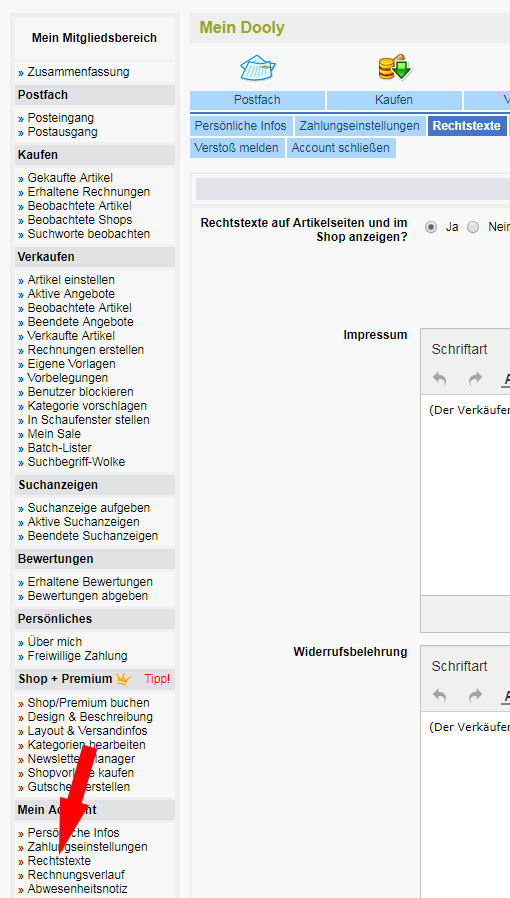
Task: Open Beendete Suchanzeigen link
Action: [93, 536]
